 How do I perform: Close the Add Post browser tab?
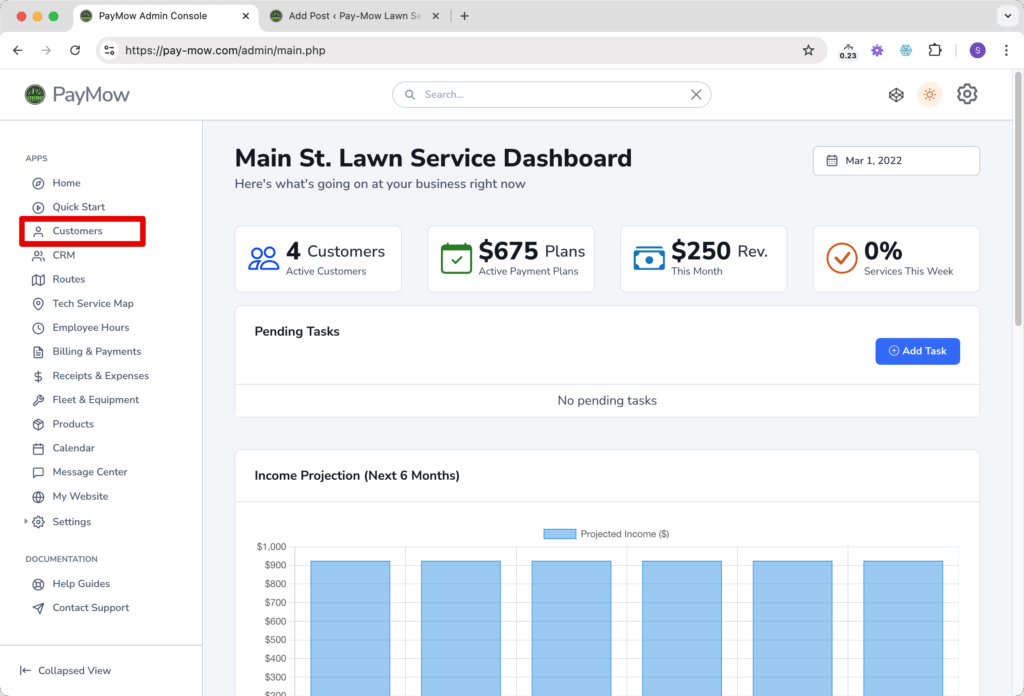[x=436, y=16]
